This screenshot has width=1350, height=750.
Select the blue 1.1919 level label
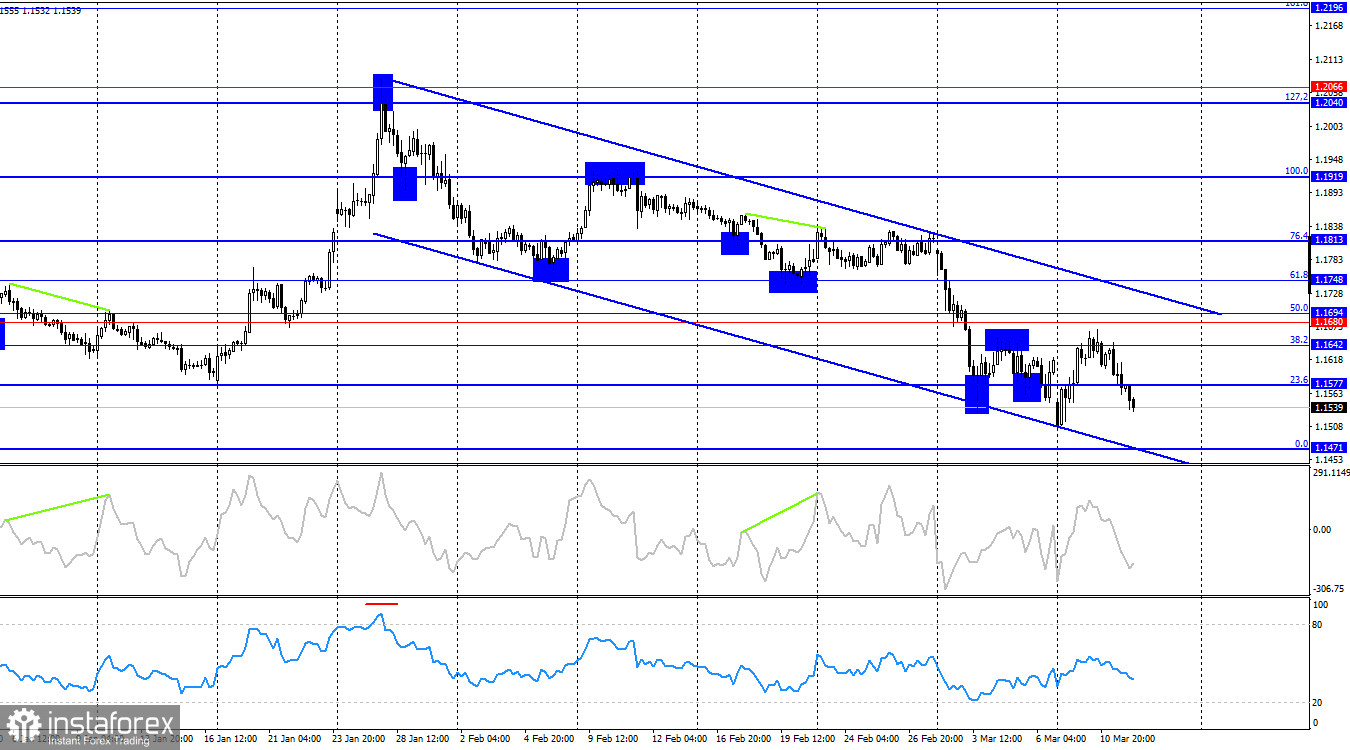point(1329,177)
